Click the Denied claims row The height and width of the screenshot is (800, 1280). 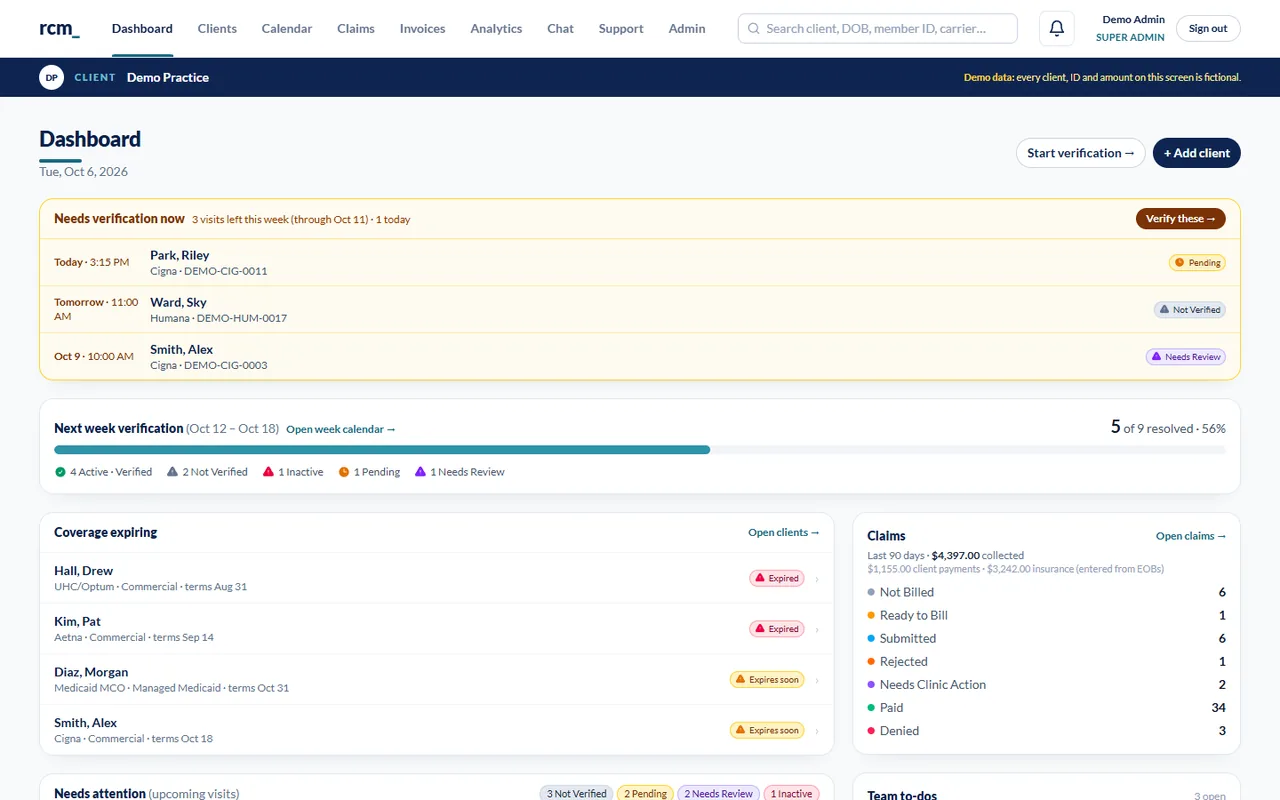(x=1046, y=730)
